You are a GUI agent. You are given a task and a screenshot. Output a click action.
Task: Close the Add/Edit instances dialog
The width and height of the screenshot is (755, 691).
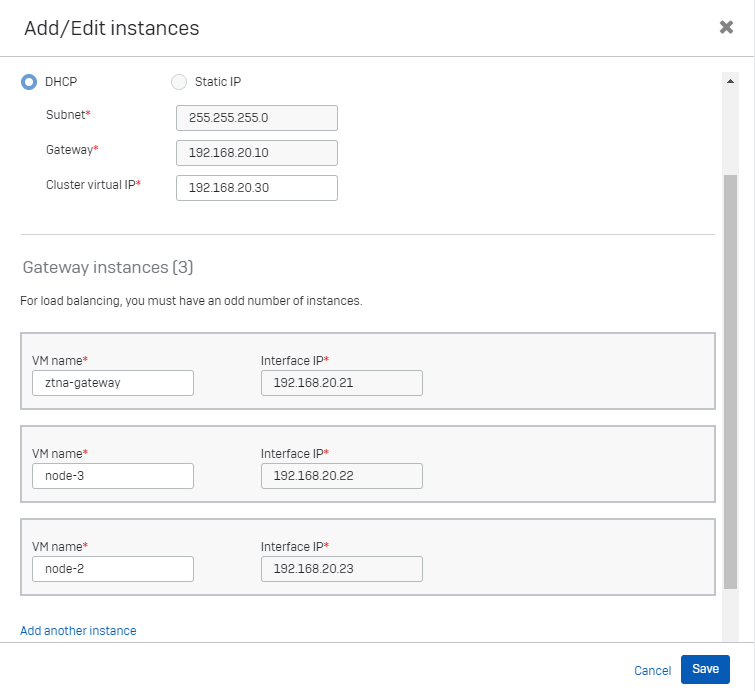726,28
